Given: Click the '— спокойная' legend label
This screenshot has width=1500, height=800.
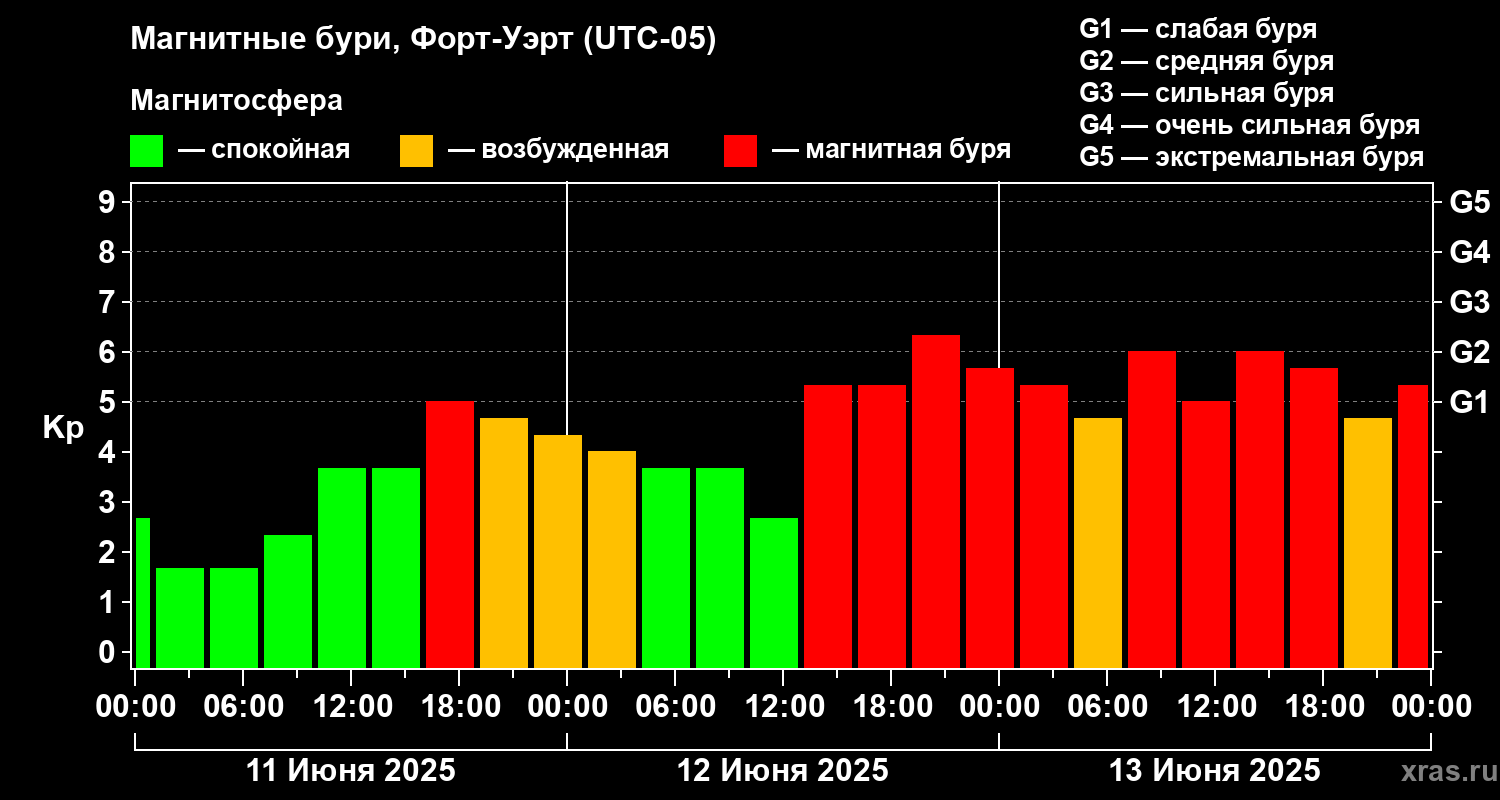Looking at the screenshot, I should pos(264,150).
